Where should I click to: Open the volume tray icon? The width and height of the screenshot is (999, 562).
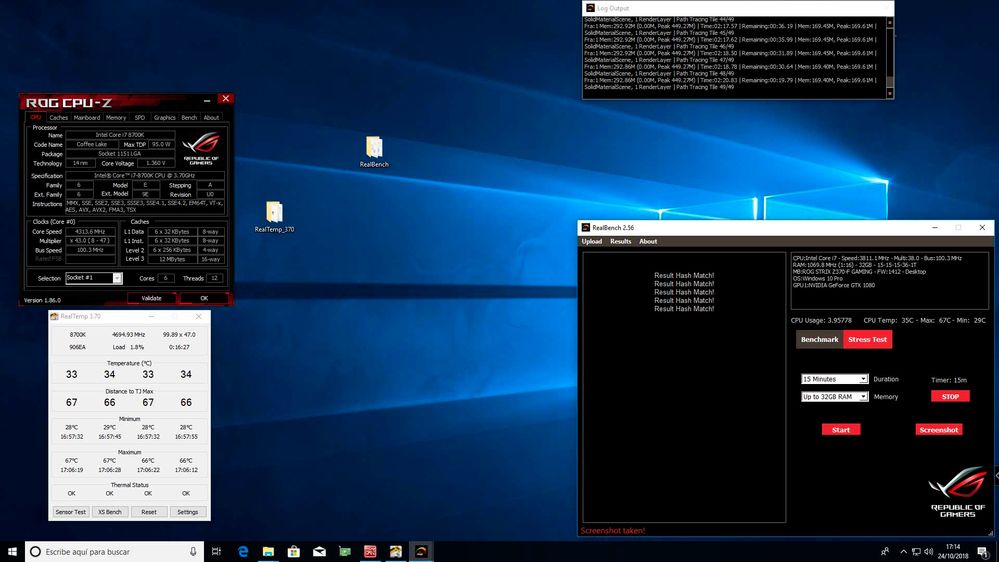coord(929,551)
